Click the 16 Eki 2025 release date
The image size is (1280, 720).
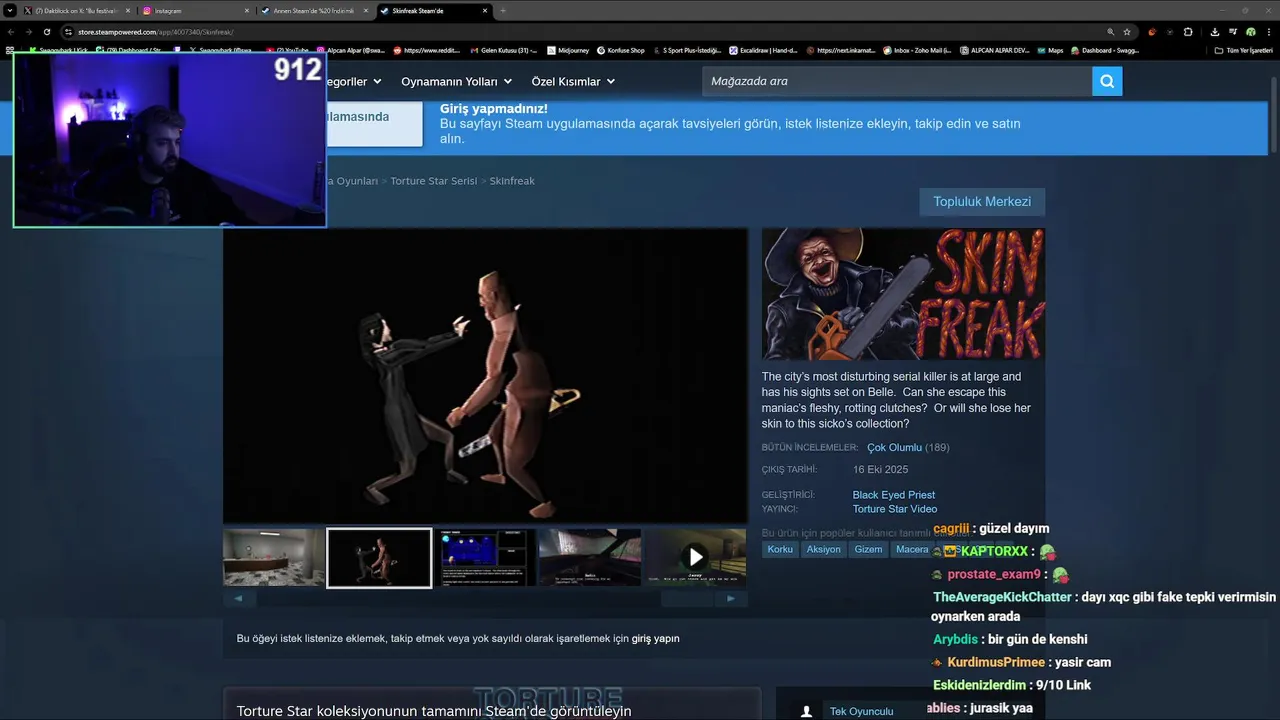click(x=880, y=470)
